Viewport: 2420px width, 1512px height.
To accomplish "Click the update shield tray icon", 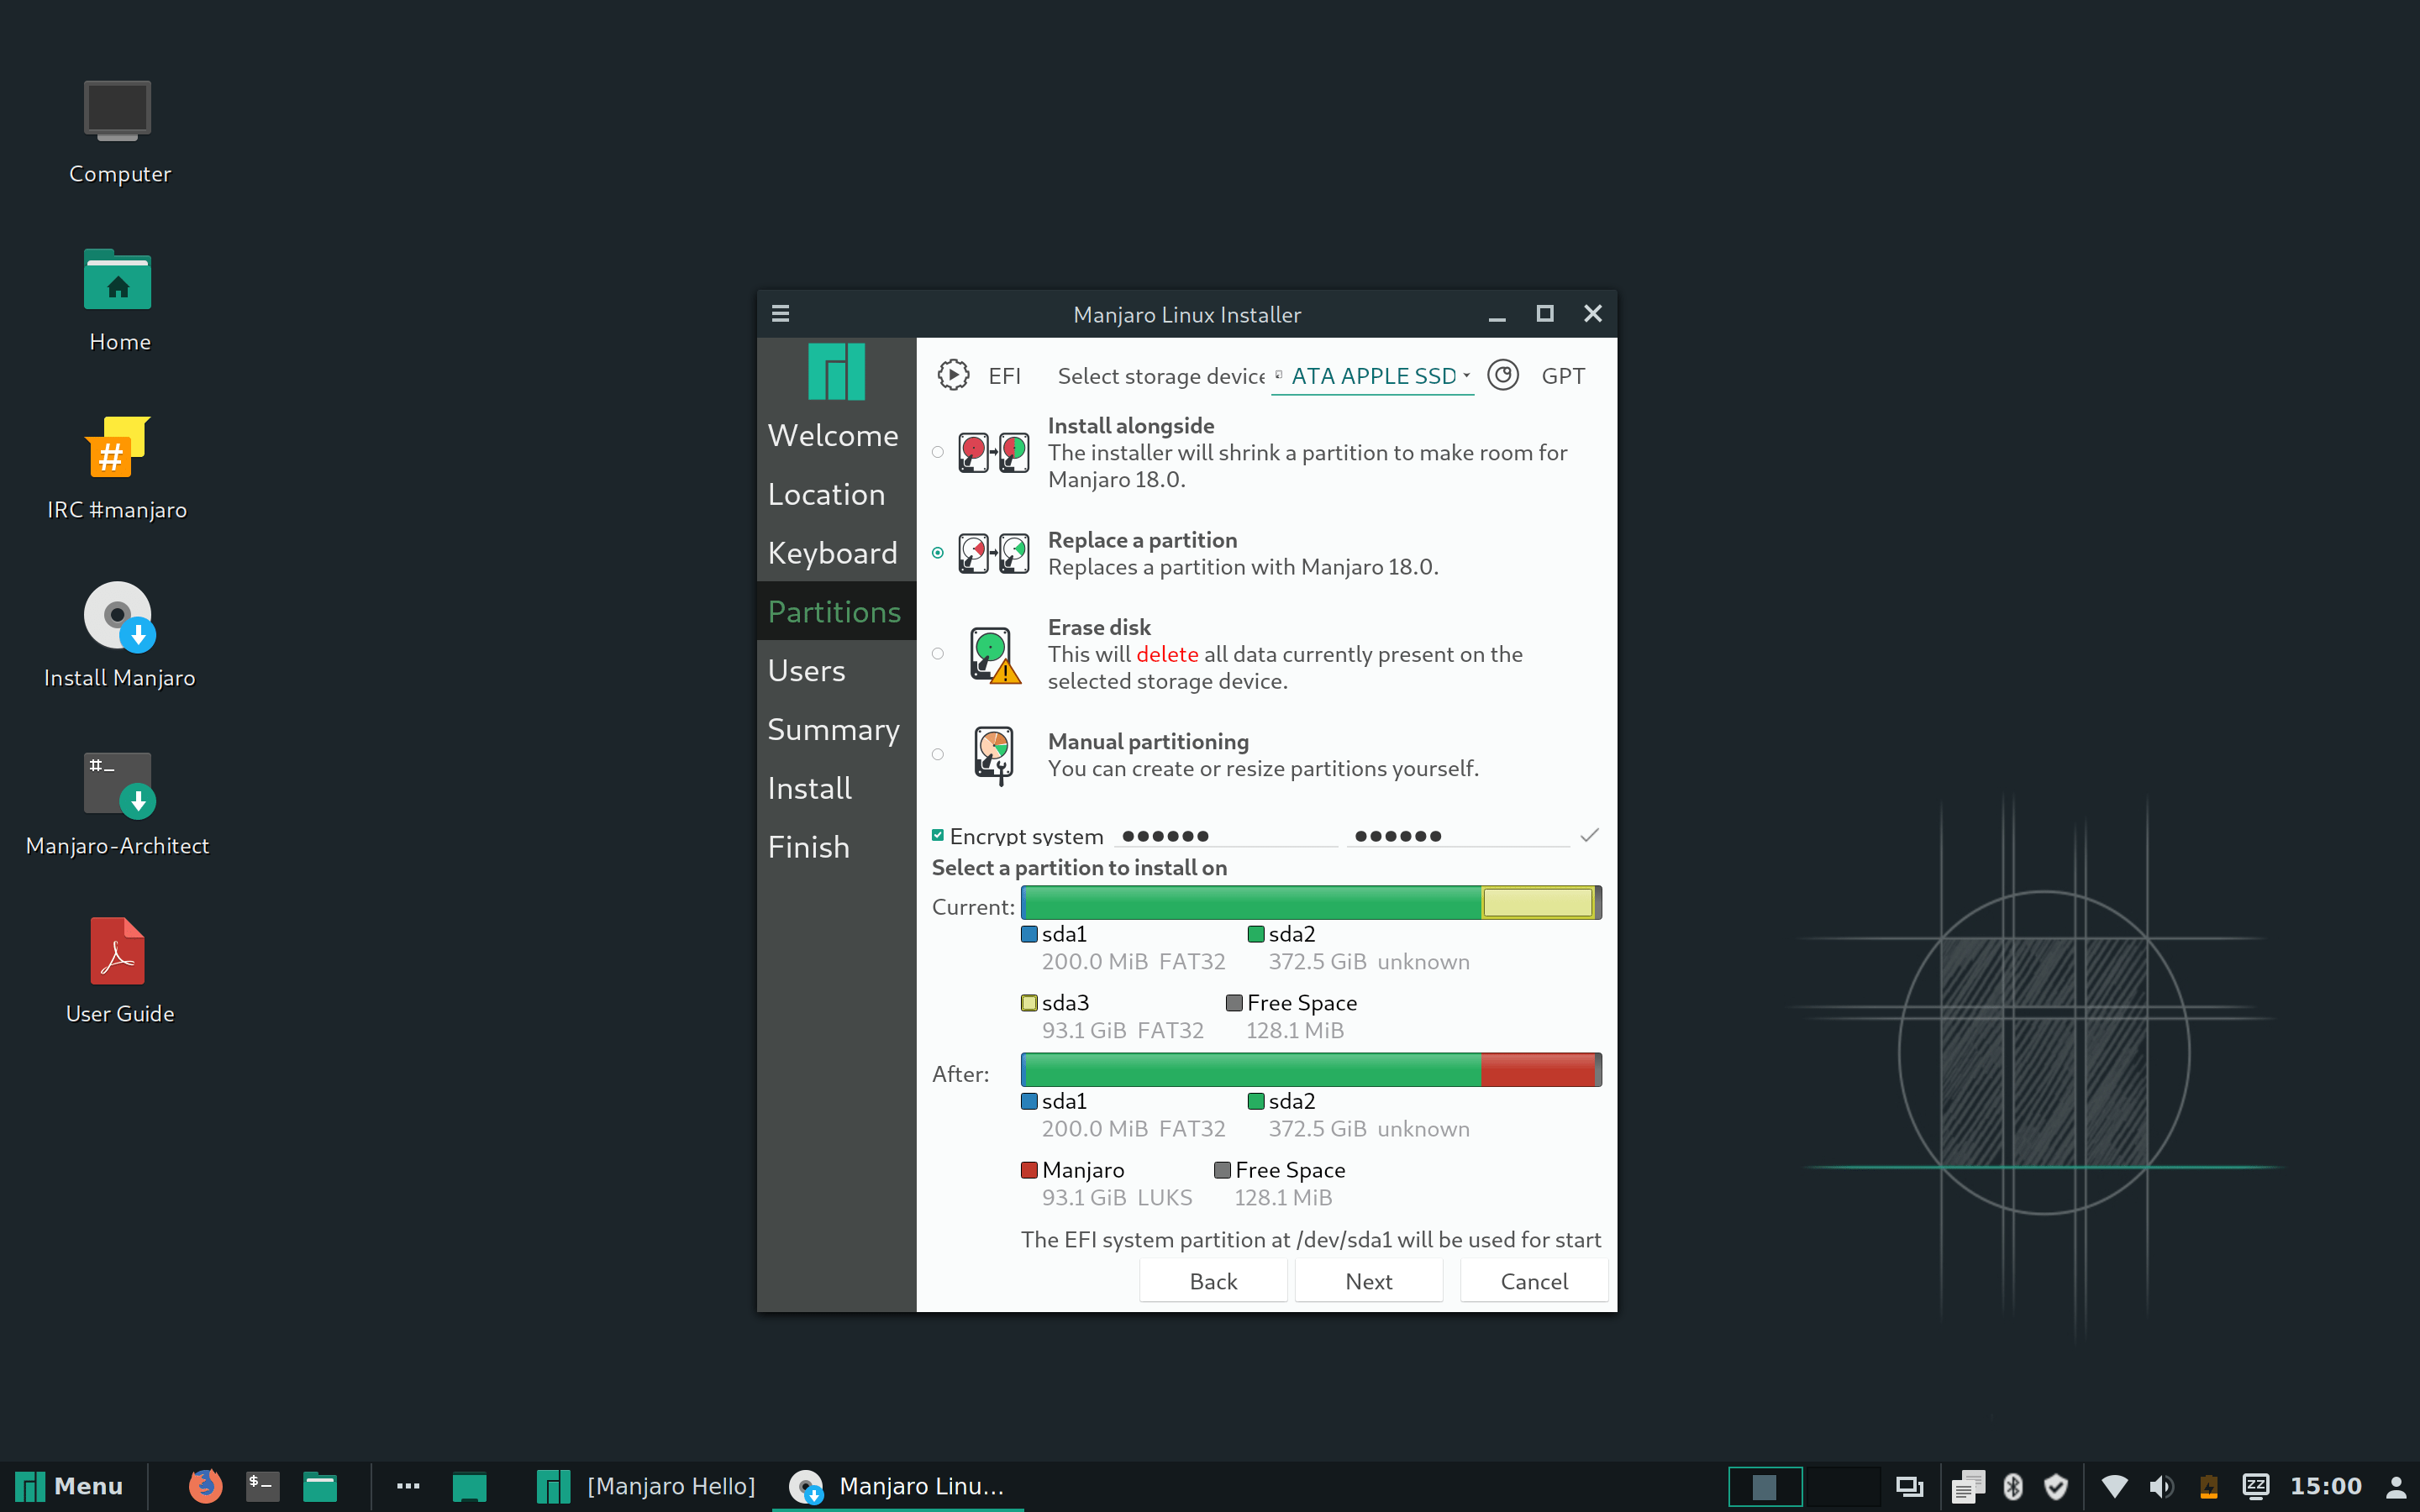I will coord(2056,1486).
